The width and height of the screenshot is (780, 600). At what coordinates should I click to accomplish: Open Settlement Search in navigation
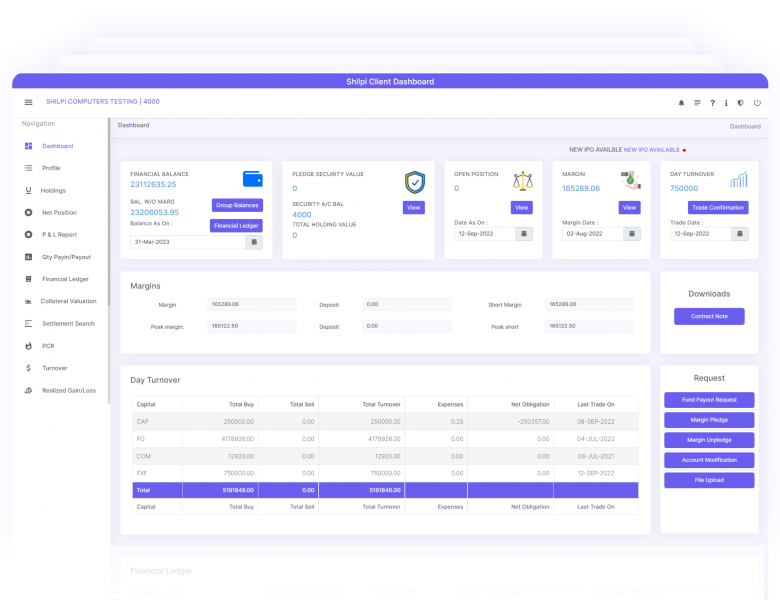pyautogui.click(x=68, y=323)
